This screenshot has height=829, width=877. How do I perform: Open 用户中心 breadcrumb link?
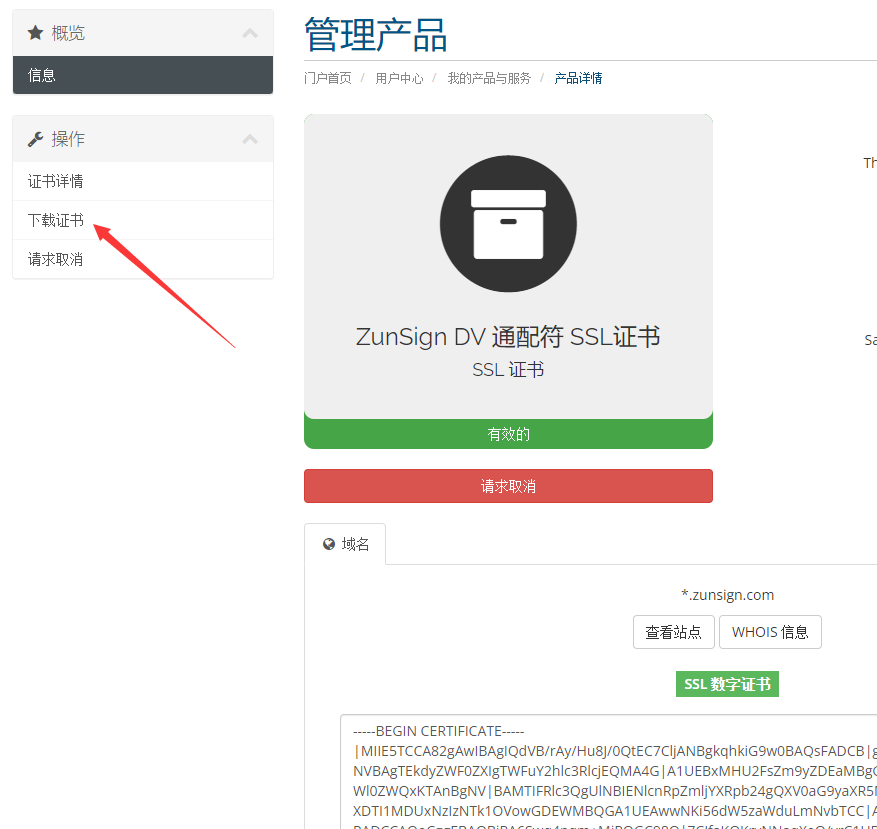point(399,78)
